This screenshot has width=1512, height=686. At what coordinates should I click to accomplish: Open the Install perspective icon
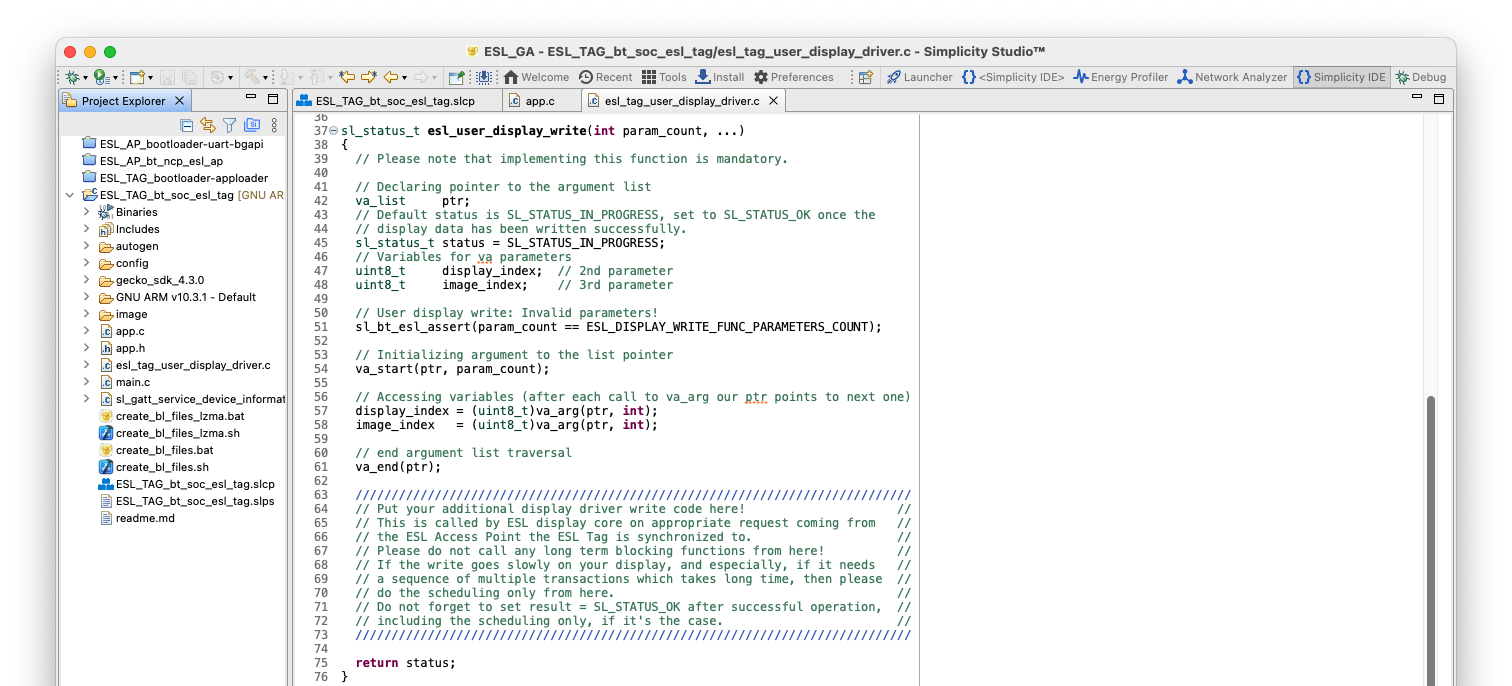(718, 76)
